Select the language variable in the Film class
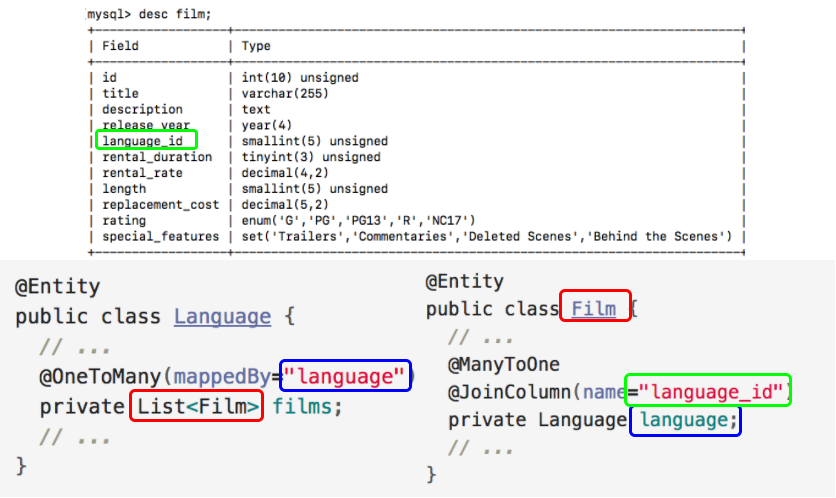Image resolution: width=836 pixels, height=498 pixels. pos(686,420)
